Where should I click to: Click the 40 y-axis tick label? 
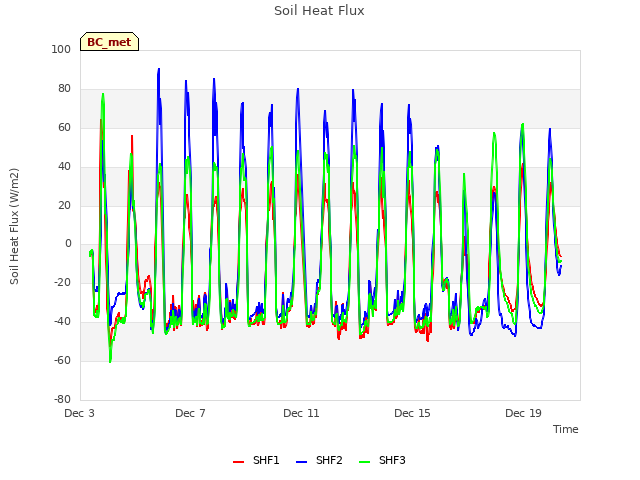(64, 167)
